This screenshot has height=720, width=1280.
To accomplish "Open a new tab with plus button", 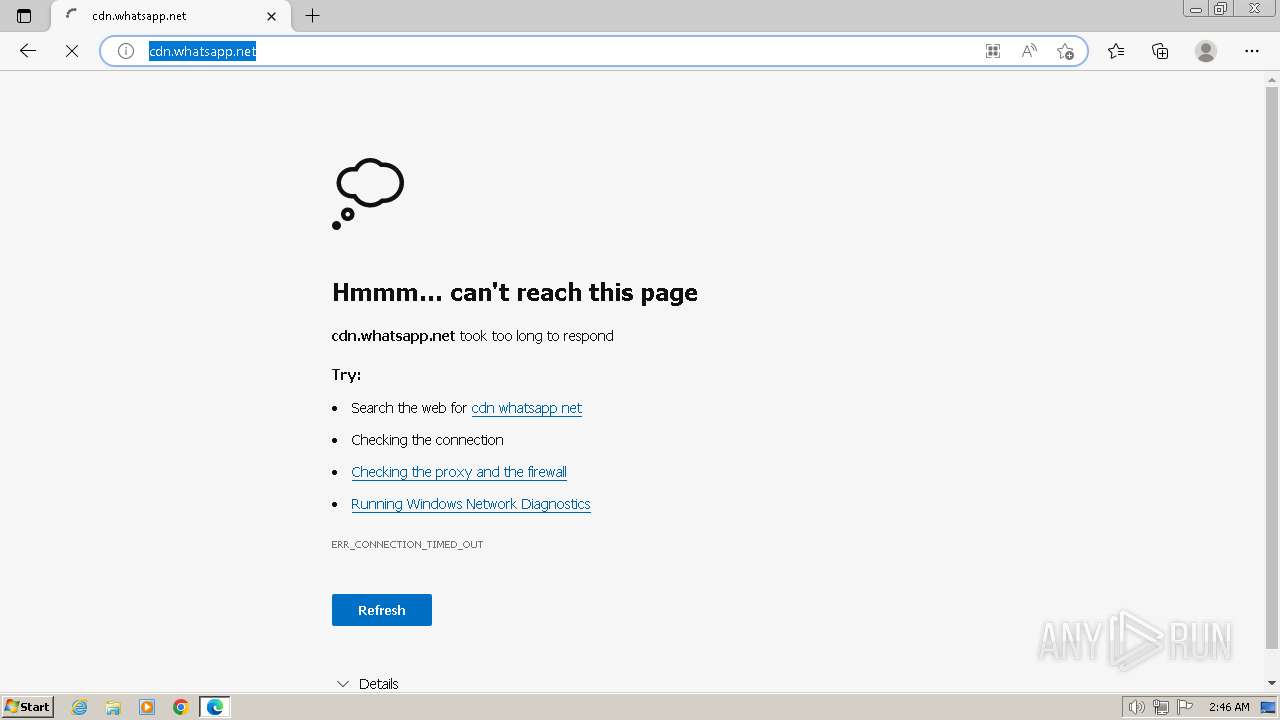I will [312, 16].
